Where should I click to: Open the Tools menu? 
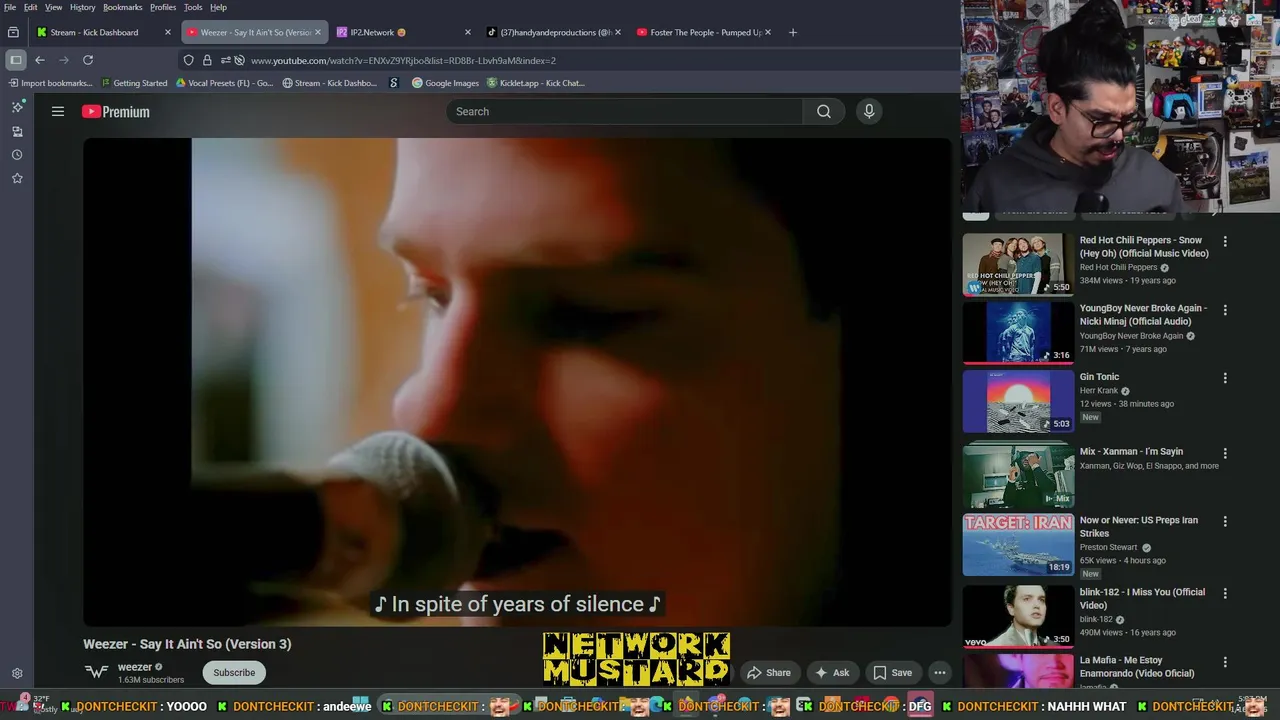click(193, 7)
